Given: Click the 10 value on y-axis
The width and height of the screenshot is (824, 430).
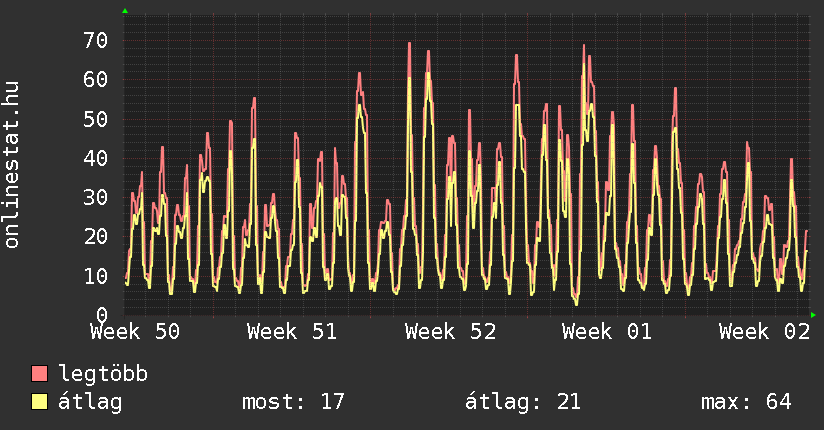Looking at the screenshot, I should pos(95,276).
